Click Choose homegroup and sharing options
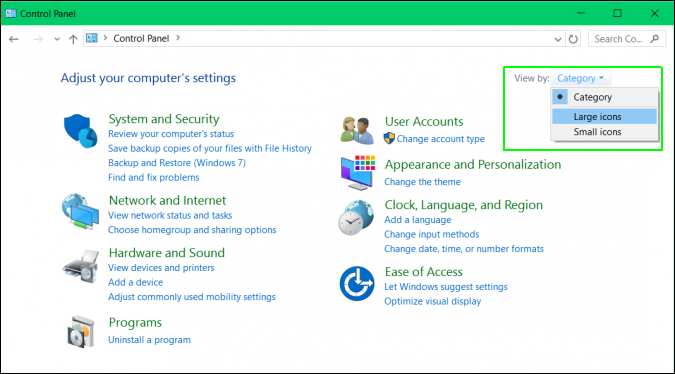This screenshot has height=374, width=675. pos(192,230)
